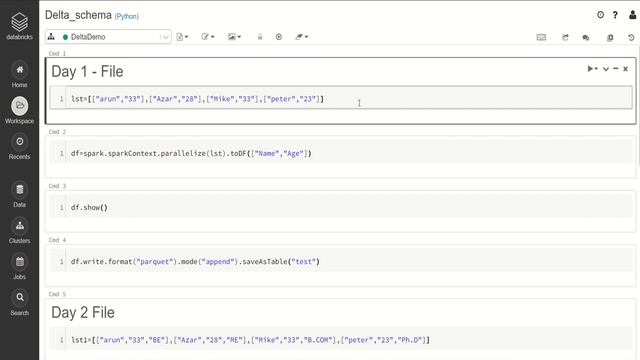Open the clear results dropdown
This screenshot has height=360, width=640.
[302, 37]
